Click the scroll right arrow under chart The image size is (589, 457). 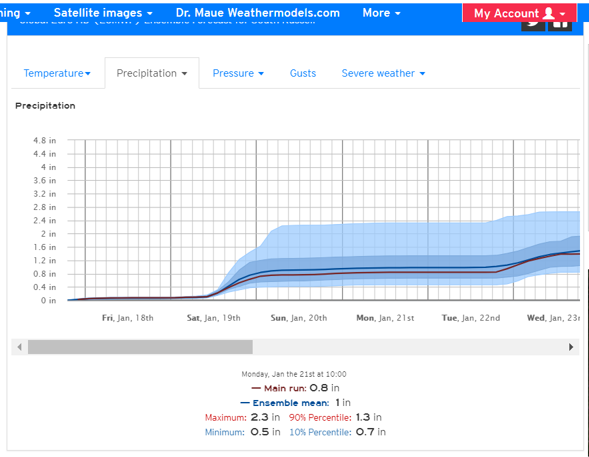point(571,347)
